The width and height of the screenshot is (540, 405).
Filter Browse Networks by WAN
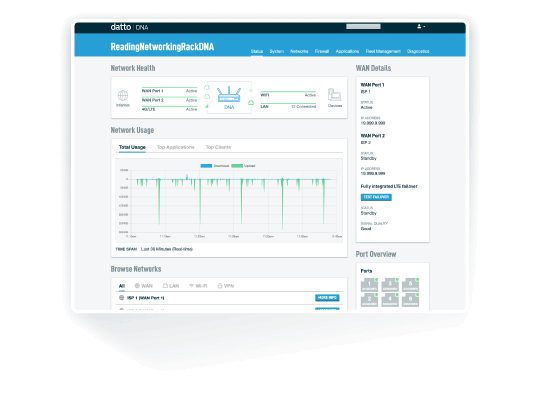144,286
